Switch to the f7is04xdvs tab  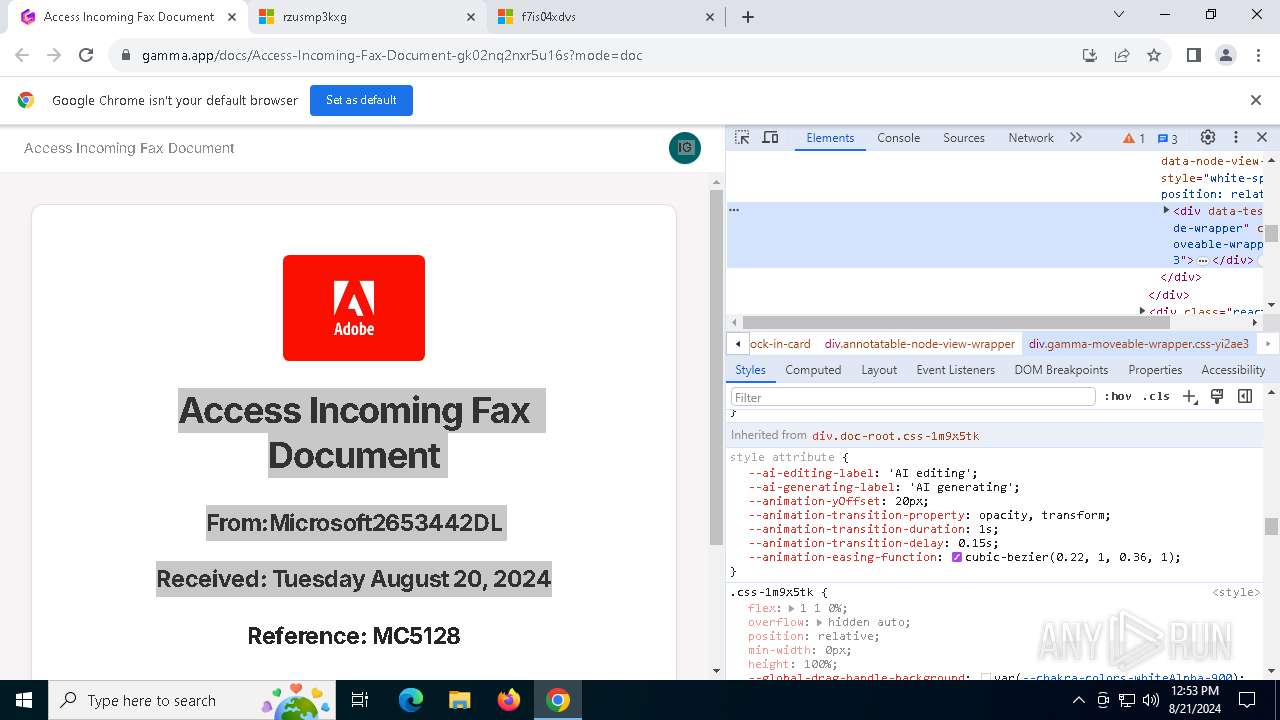point(606,17)
